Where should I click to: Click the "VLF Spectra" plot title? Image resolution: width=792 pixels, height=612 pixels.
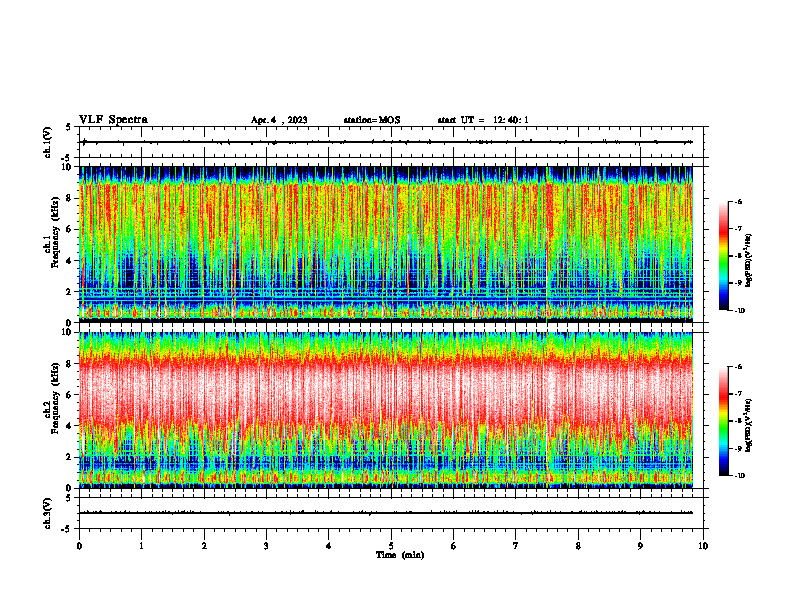click(113, 120)
